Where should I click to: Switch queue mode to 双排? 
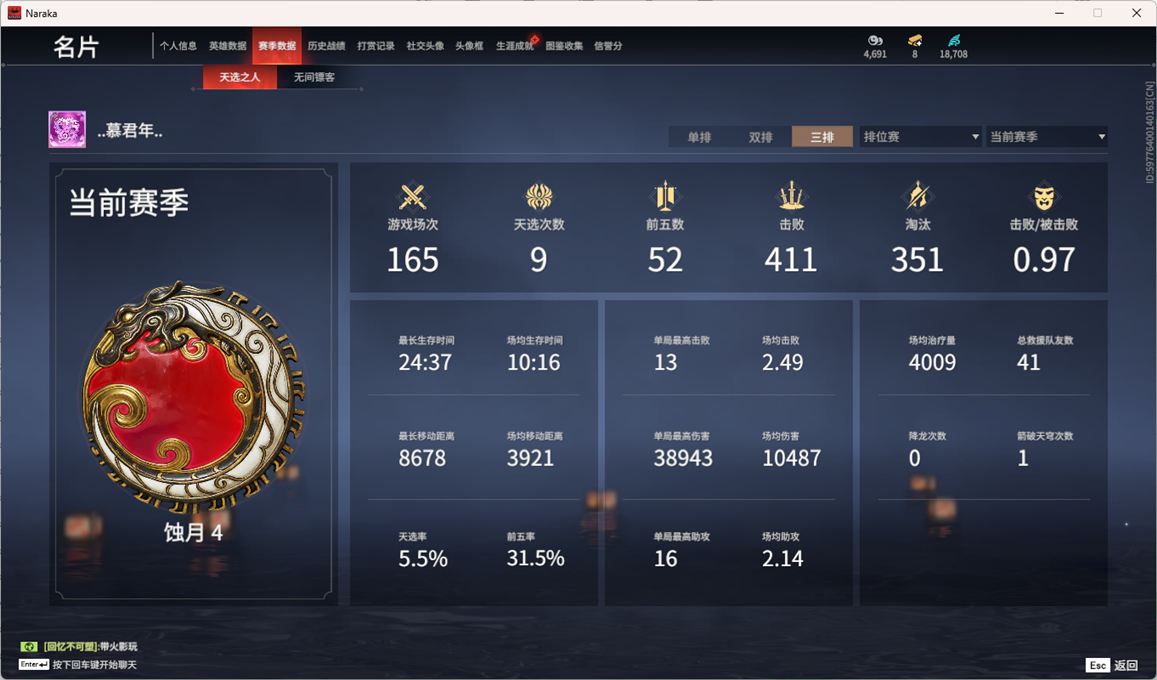760,136
